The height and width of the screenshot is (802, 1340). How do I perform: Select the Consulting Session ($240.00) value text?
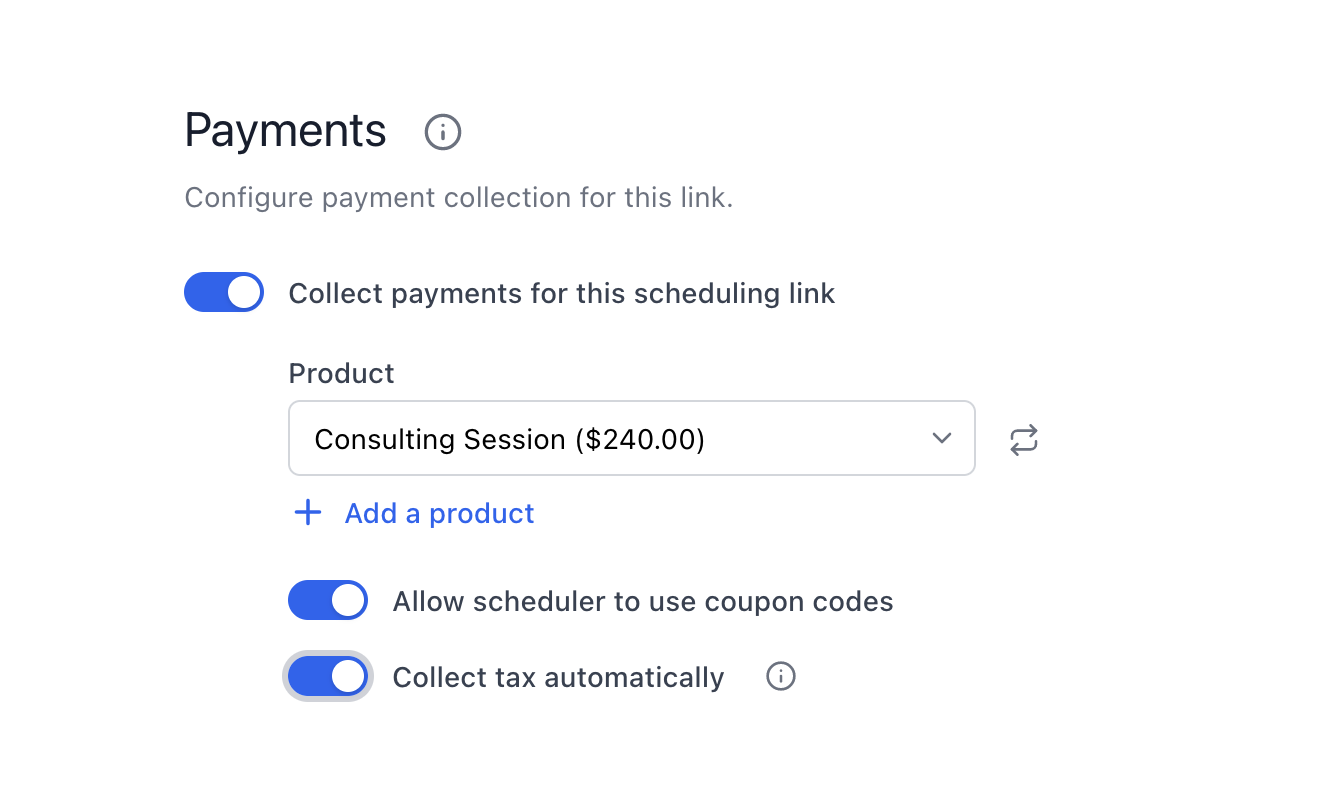(x=510, y=440)
